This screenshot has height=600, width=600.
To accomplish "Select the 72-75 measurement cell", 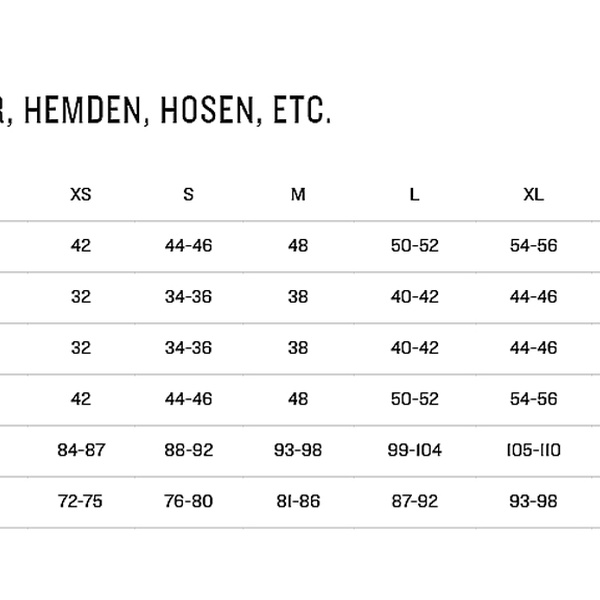I will pyautogui.click(x=81, y=501).
